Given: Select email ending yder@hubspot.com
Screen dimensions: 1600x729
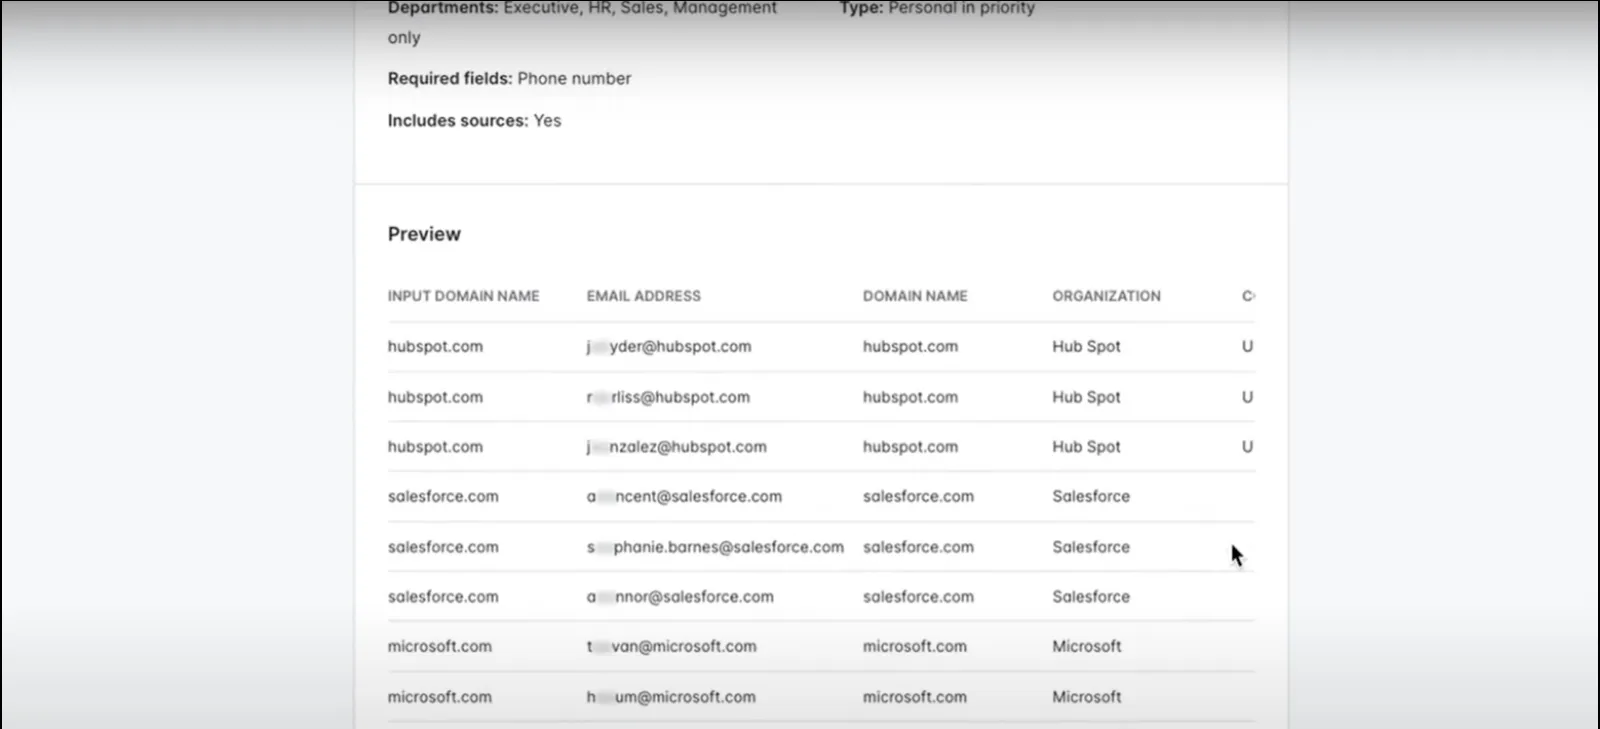Looking at the screenshot, I should click(669, 346).
